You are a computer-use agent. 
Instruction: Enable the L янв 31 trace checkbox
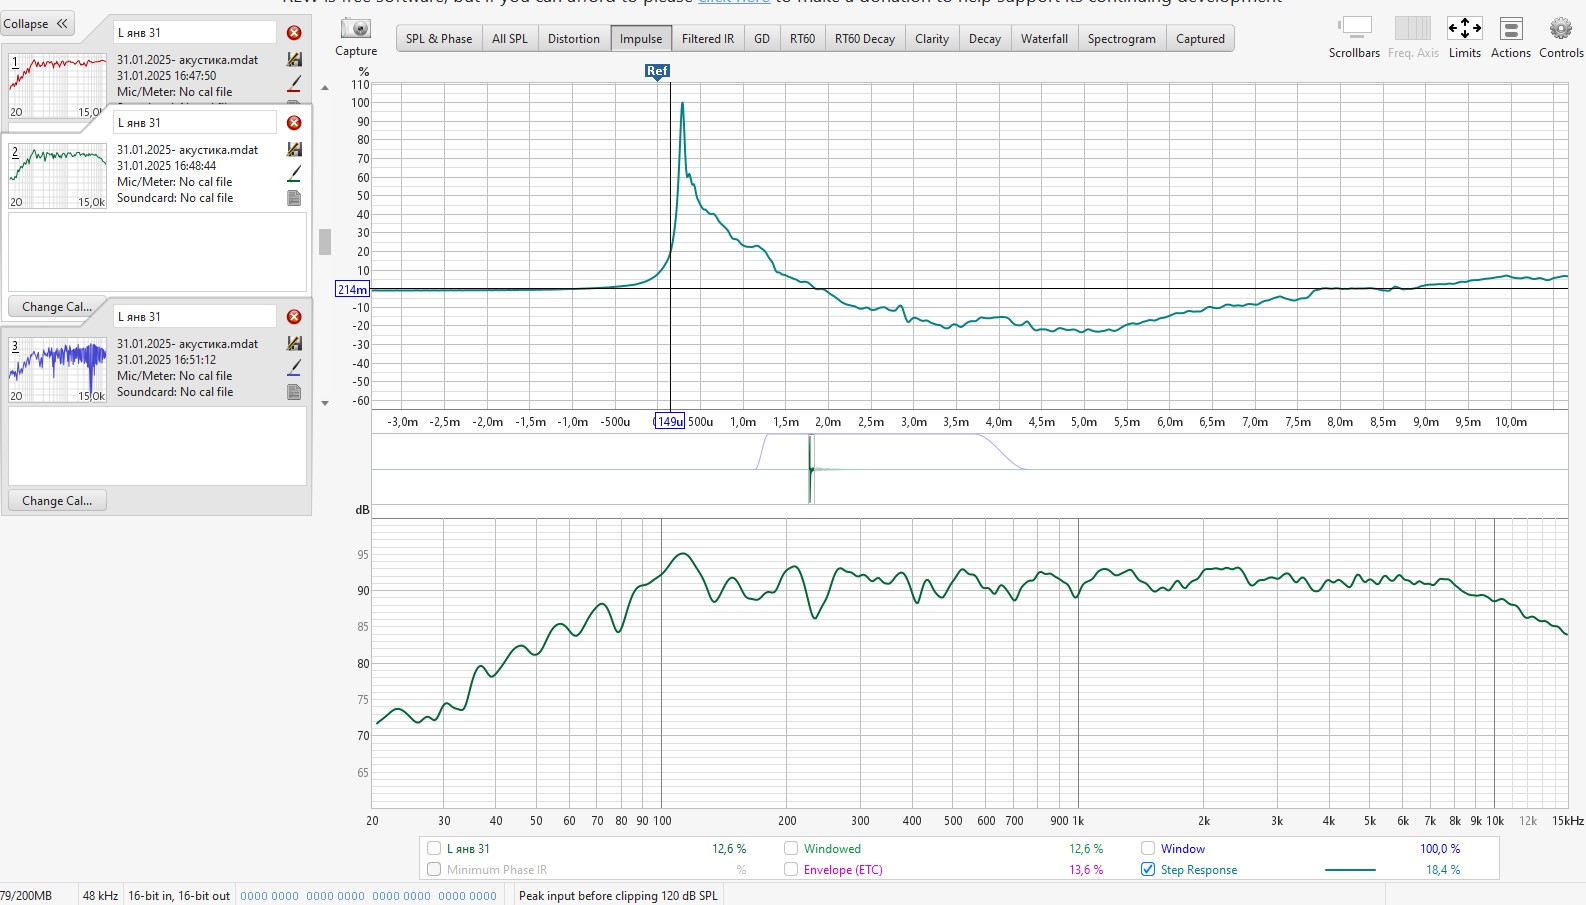(434, 849)
